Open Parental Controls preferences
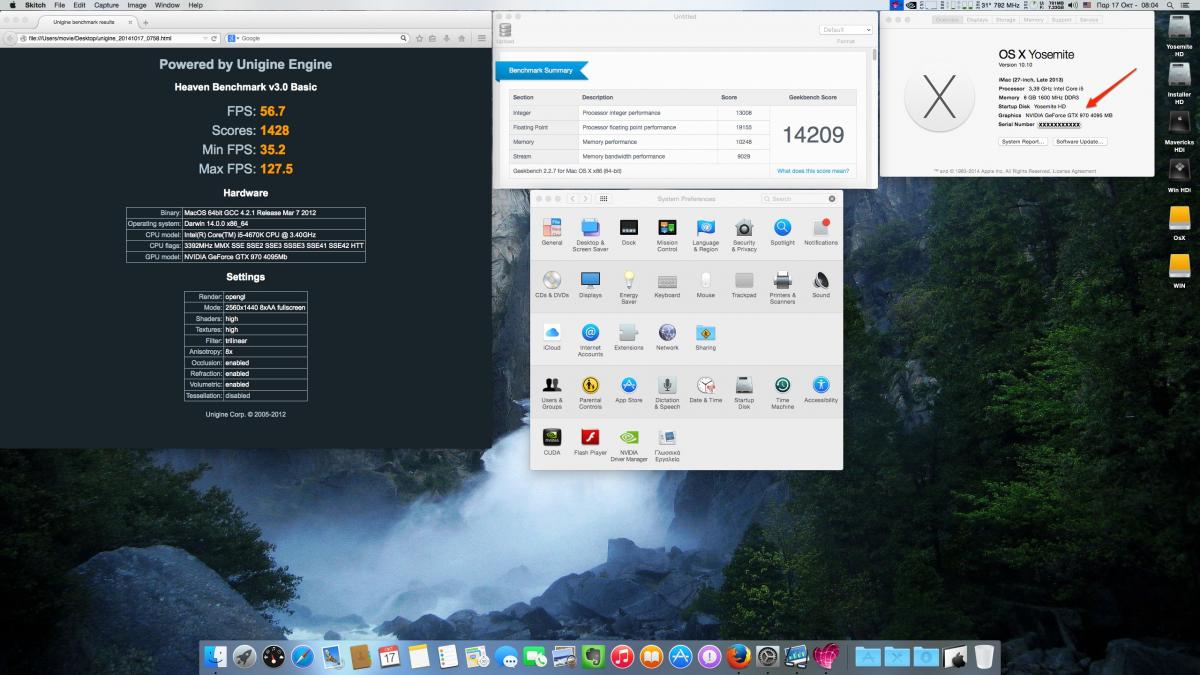Screen dimensions: 1200x675 [590, 391]
